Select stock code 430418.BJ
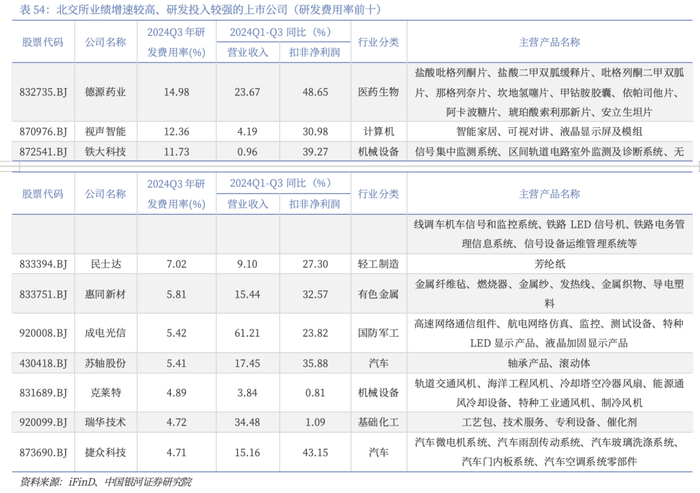This screenshot has height=493, width=700. [x=43, y=363]
